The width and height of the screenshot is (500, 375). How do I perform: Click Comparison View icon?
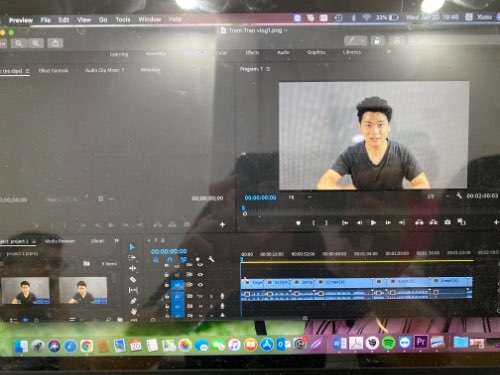pyautogui.click(x=461, y=222)
